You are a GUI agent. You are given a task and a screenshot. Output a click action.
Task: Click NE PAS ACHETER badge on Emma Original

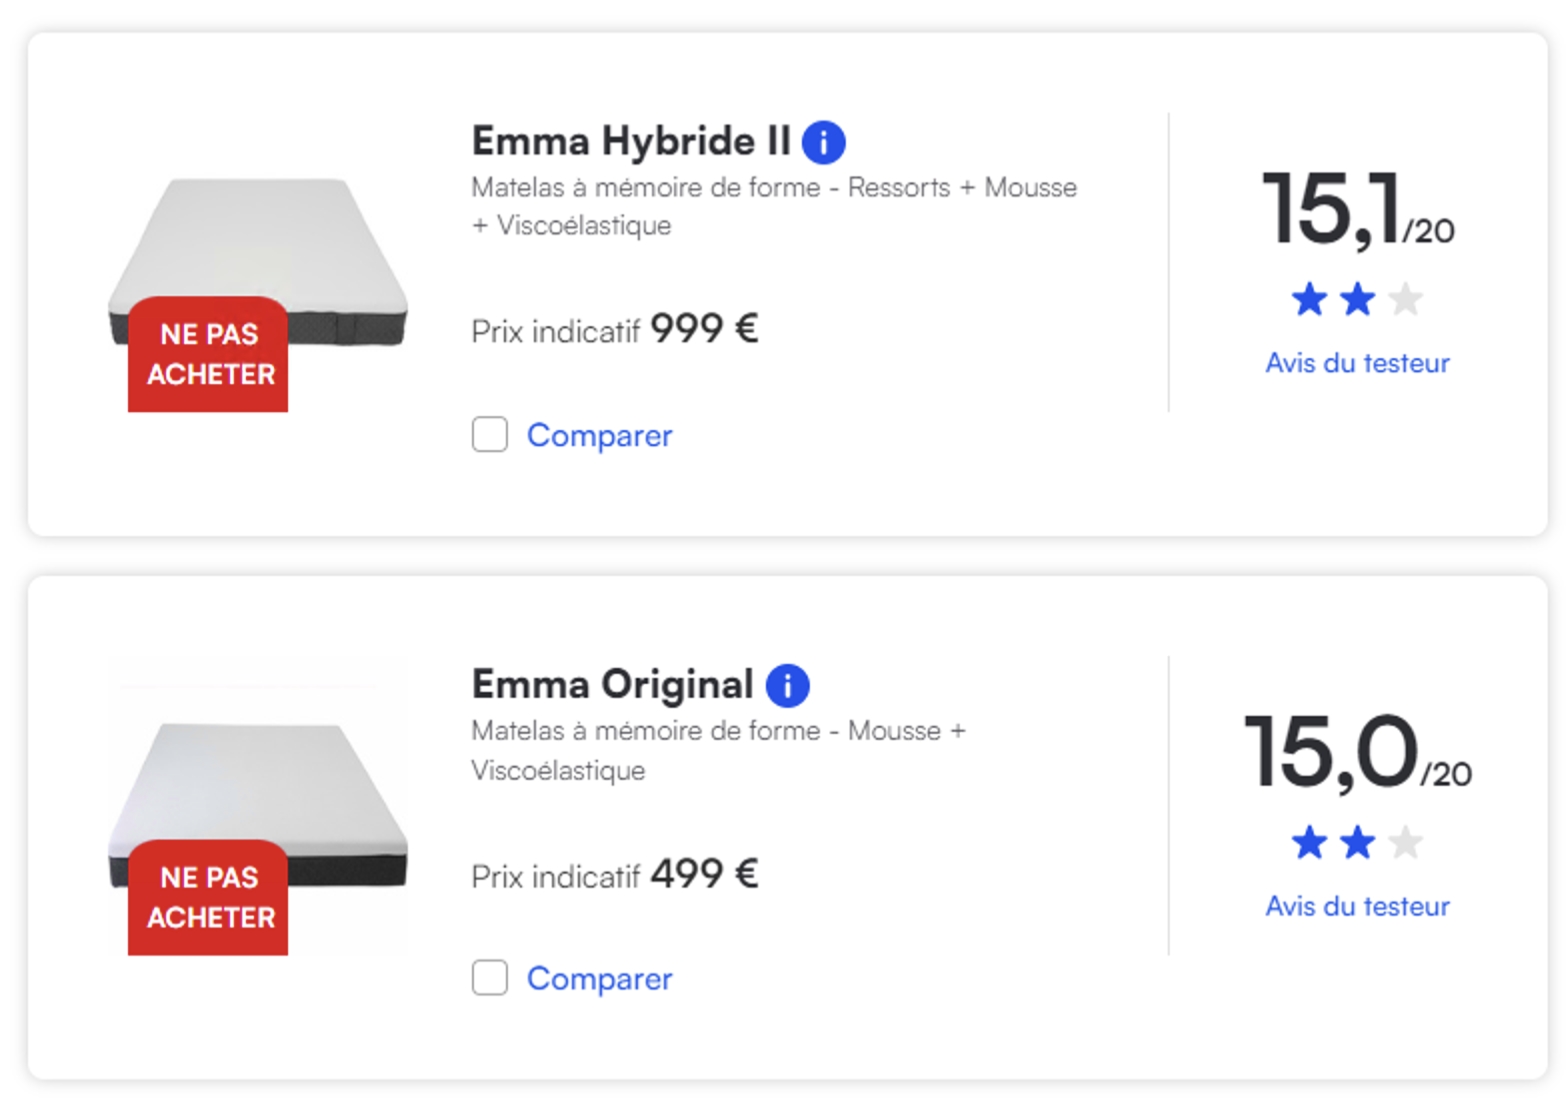(208, 898)
